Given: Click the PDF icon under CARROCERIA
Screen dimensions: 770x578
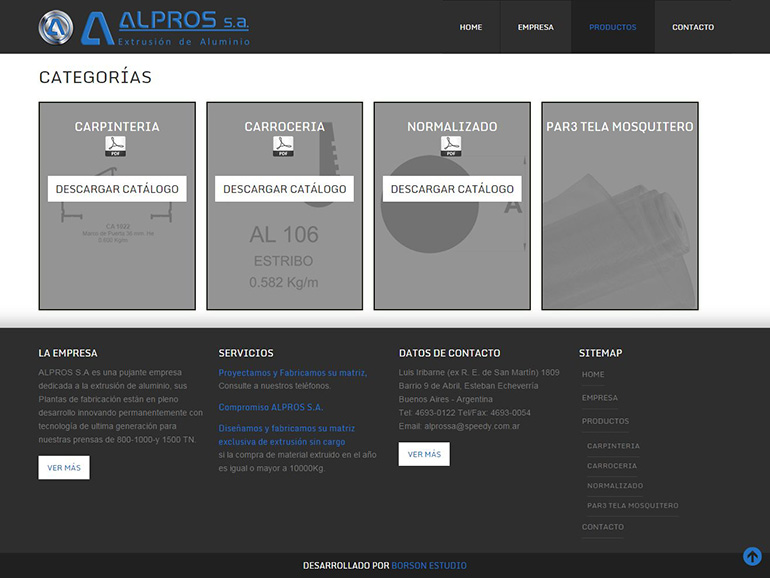Looking at the screenshot, I should pos(283,146).
